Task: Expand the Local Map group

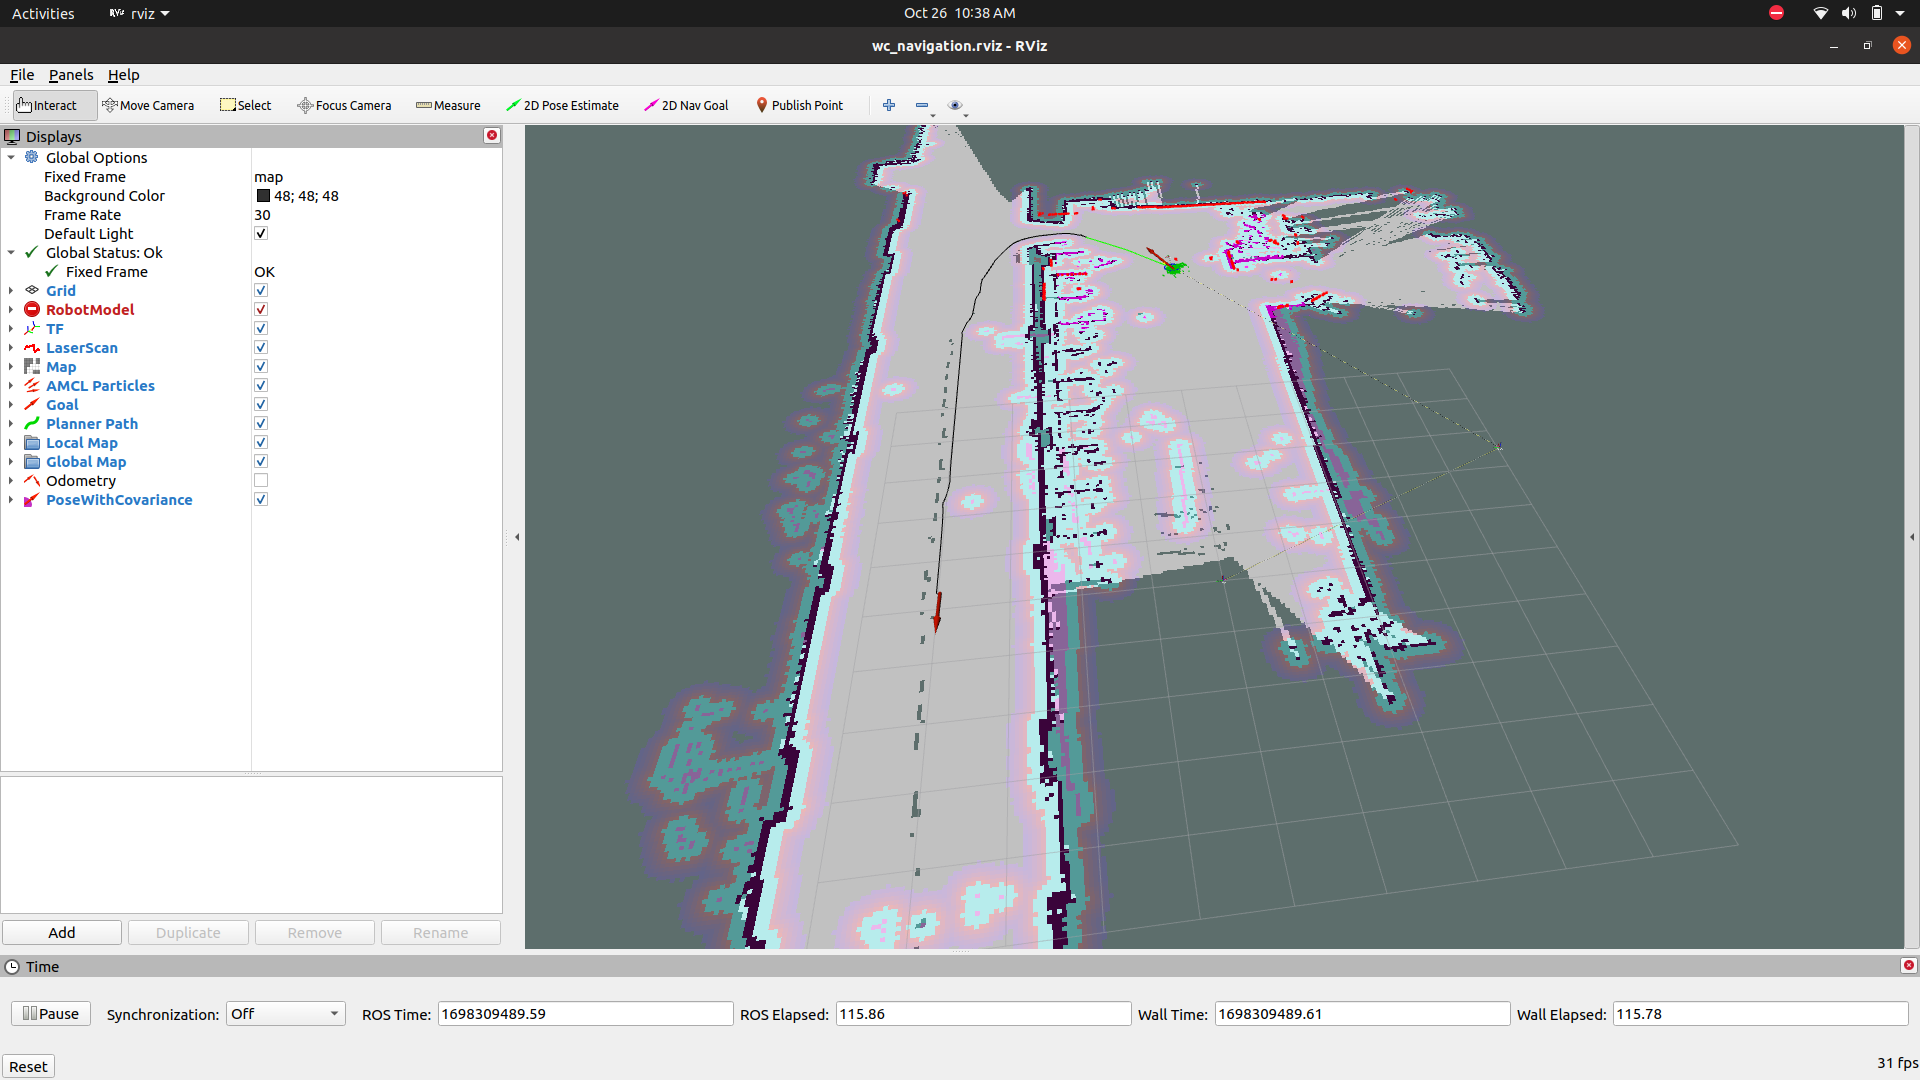Action: tap(11, 442)
